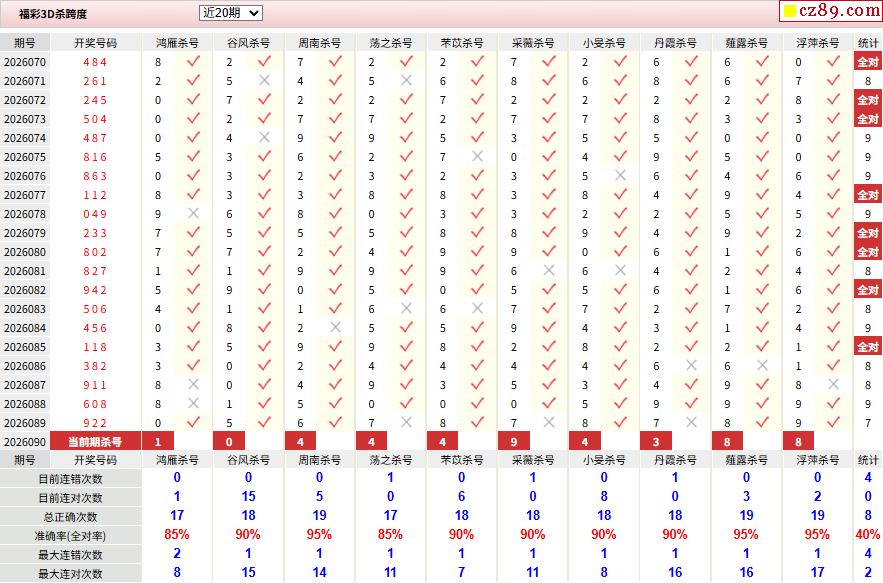The image size is (883, 583).
Task: Click gray cross for 小旻杀号 in row 2026081
Action: (x=620, y=270)
